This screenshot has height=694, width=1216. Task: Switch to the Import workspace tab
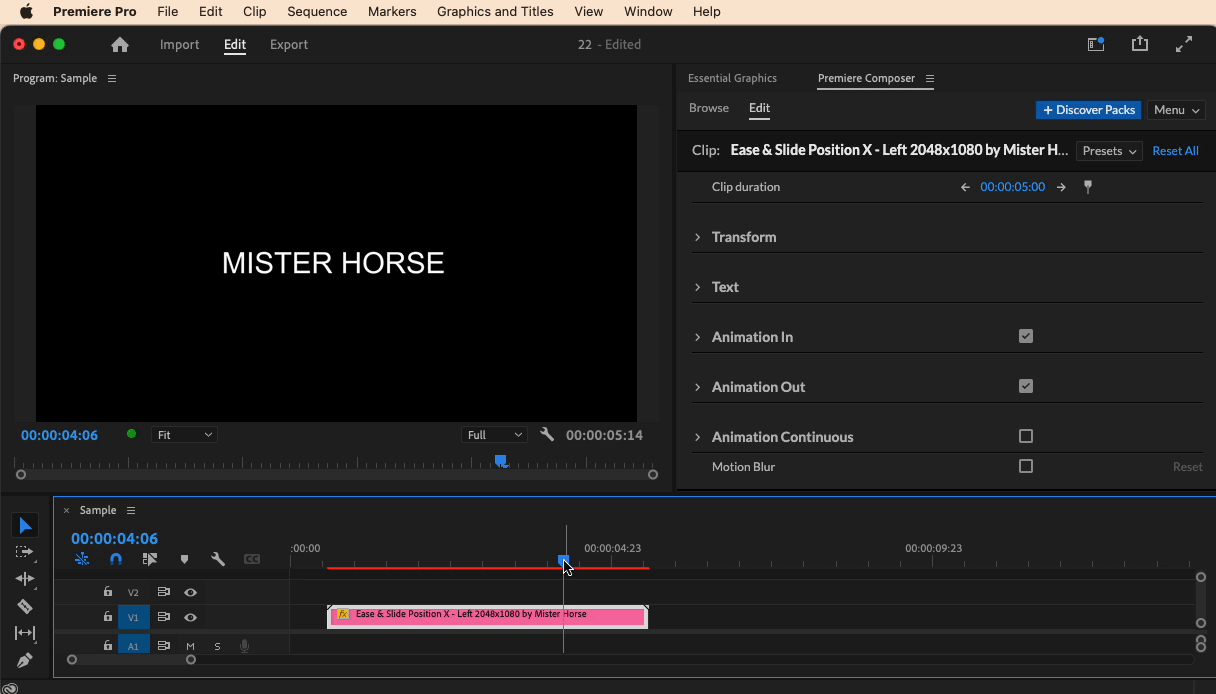[180, 45]
